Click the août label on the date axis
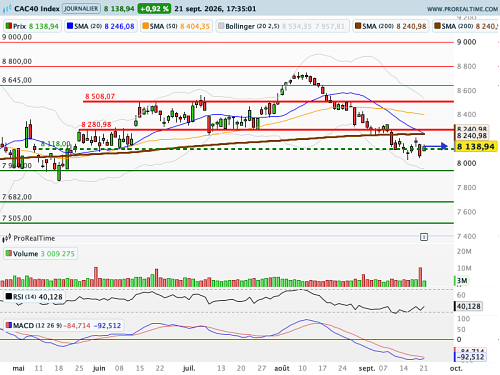This screenshot has height=375, width=500. (x=282, y=368)
